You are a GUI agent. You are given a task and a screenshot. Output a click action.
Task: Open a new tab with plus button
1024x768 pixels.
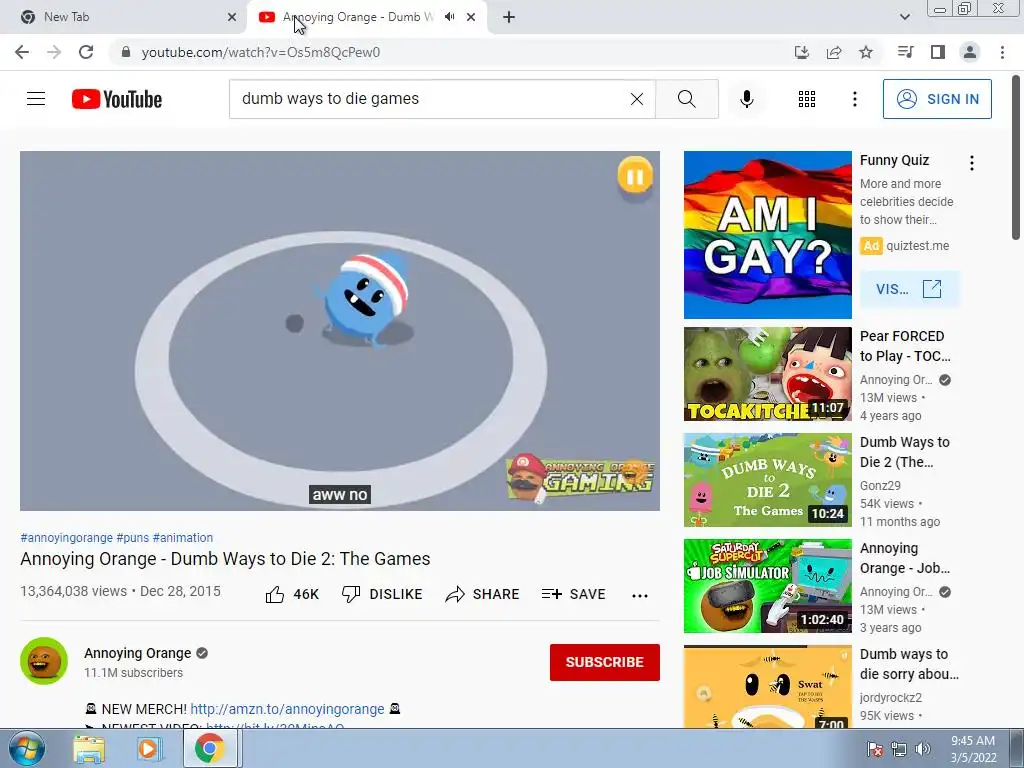(x=509, y=17)
